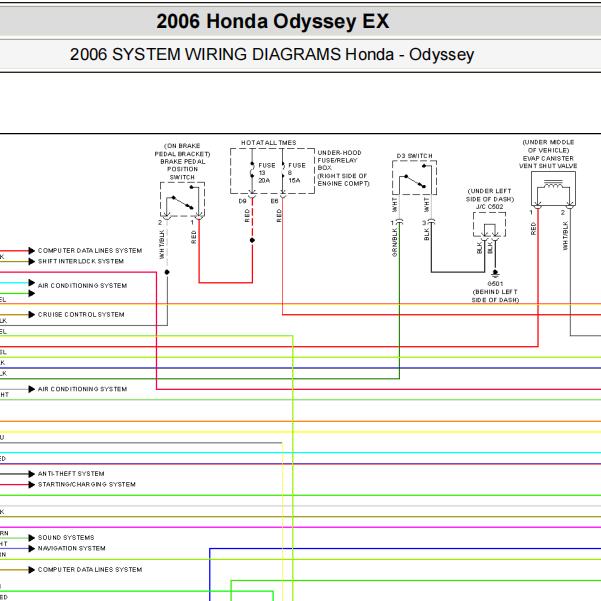Select the "D3 SWITCH" label
This screenshot has height=601, width=601.
point(414,156)
